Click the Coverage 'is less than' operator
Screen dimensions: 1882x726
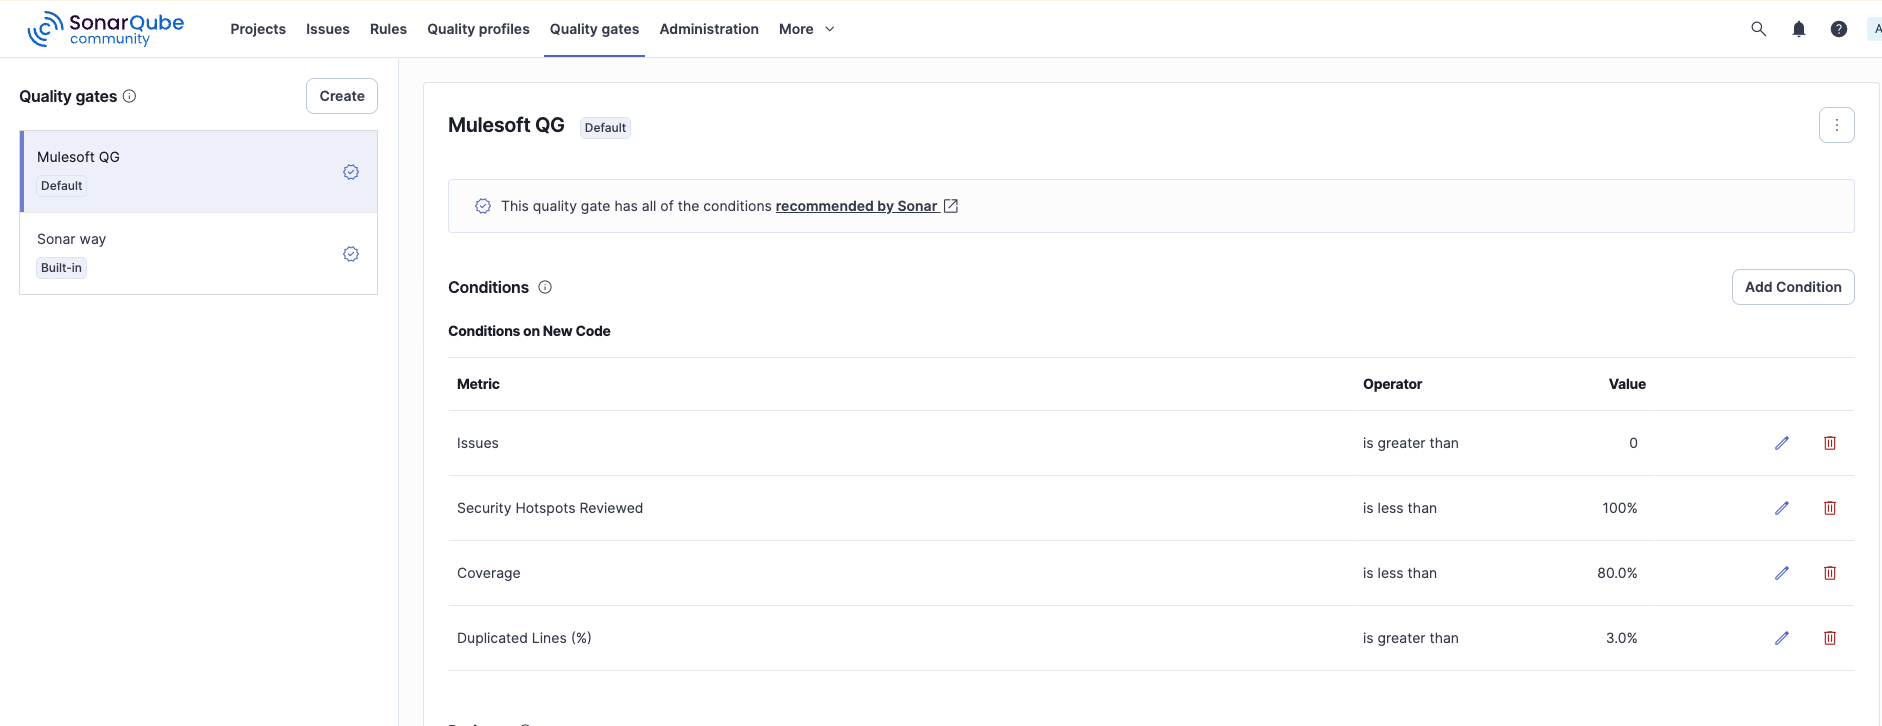1399,573
